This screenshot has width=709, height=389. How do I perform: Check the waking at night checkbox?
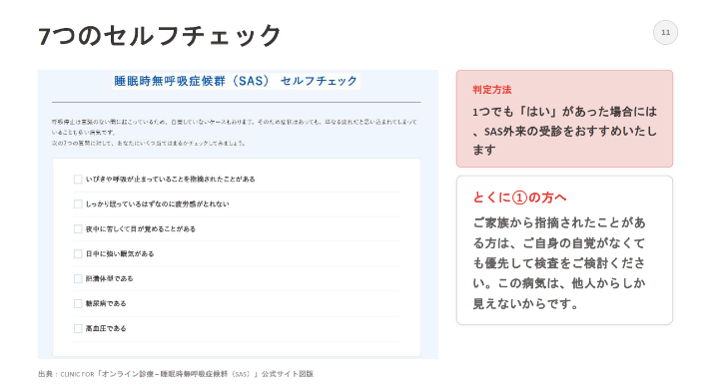[78, 229]
